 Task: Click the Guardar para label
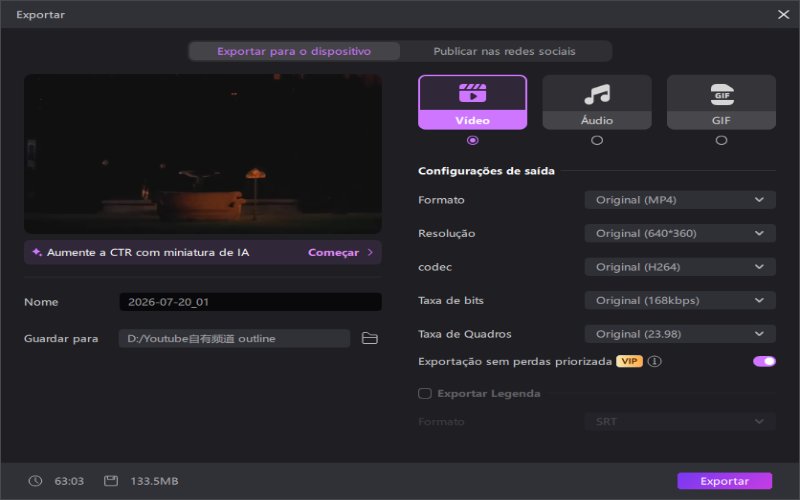61,338
